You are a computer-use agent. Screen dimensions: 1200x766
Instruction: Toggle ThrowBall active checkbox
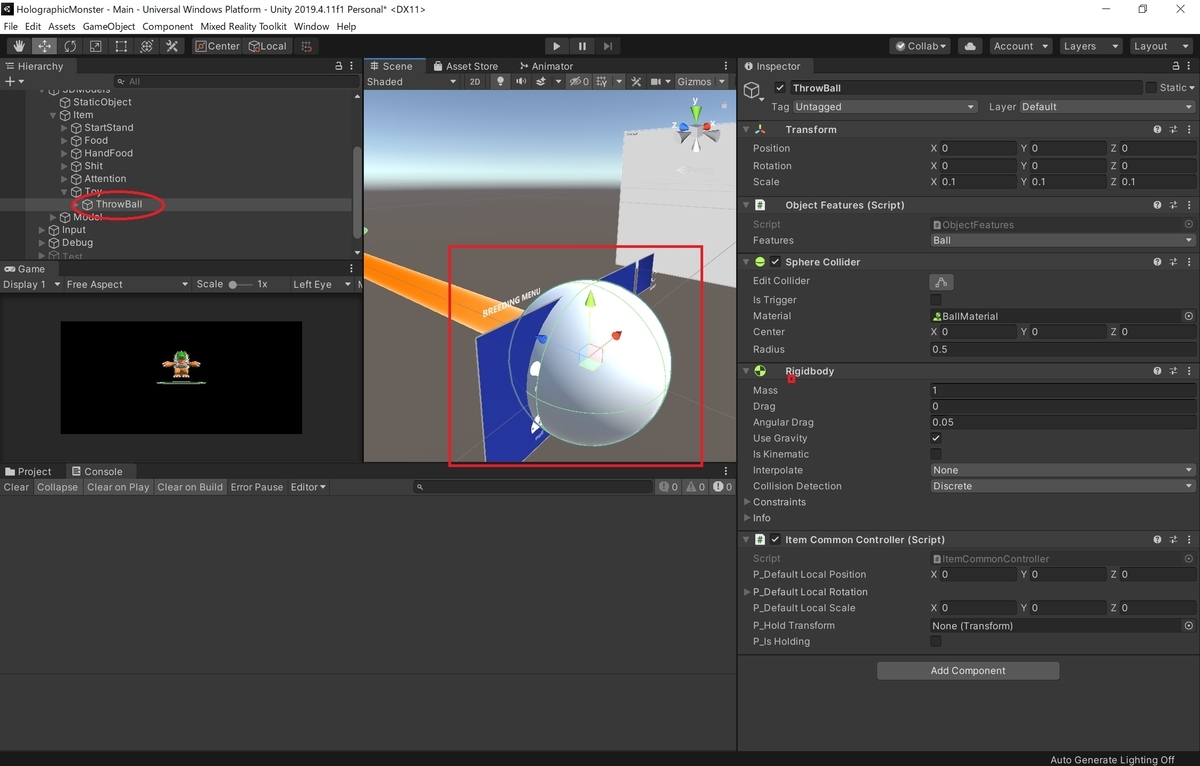[780, 88]
